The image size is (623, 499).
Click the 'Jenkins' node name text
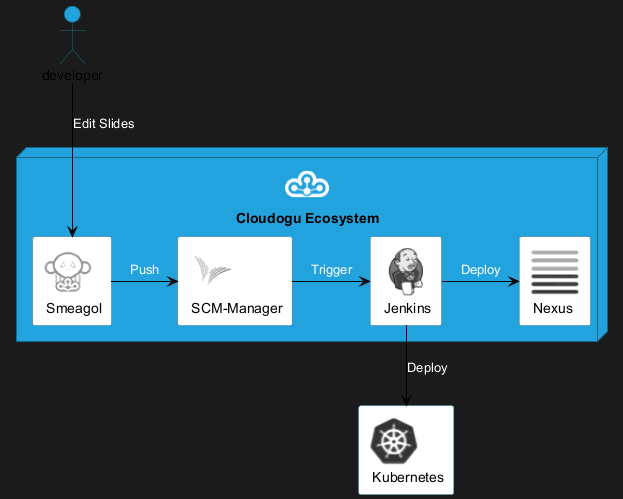(x=407, y=308)
